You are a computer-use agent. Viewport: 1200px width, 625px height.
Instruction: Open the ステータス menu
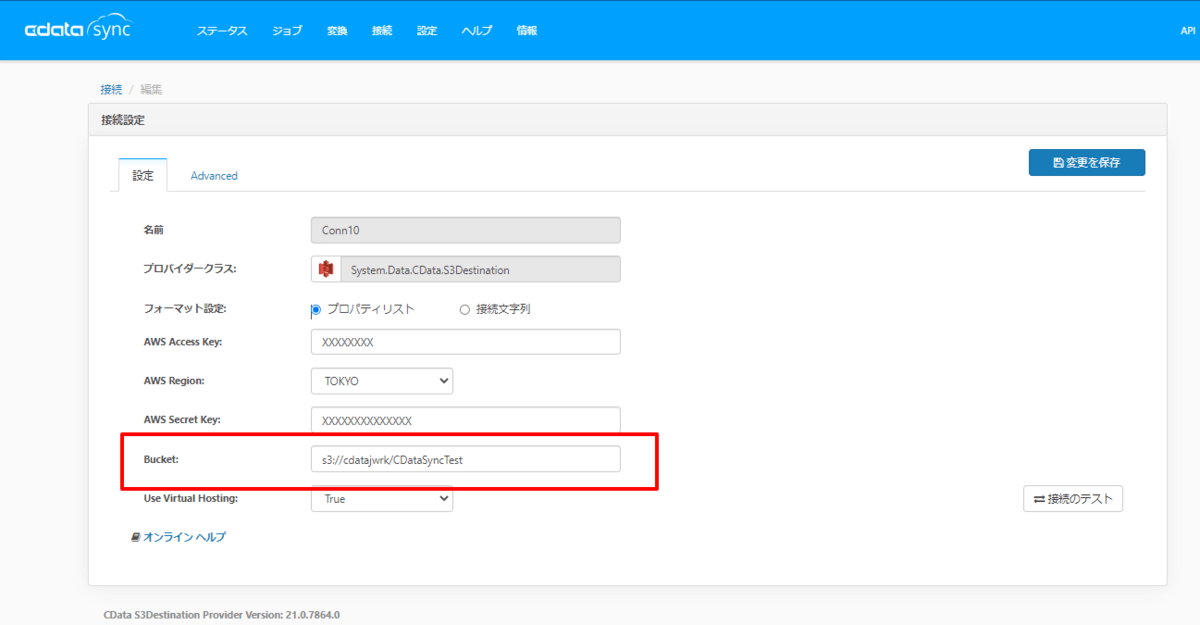click(221, 31)
